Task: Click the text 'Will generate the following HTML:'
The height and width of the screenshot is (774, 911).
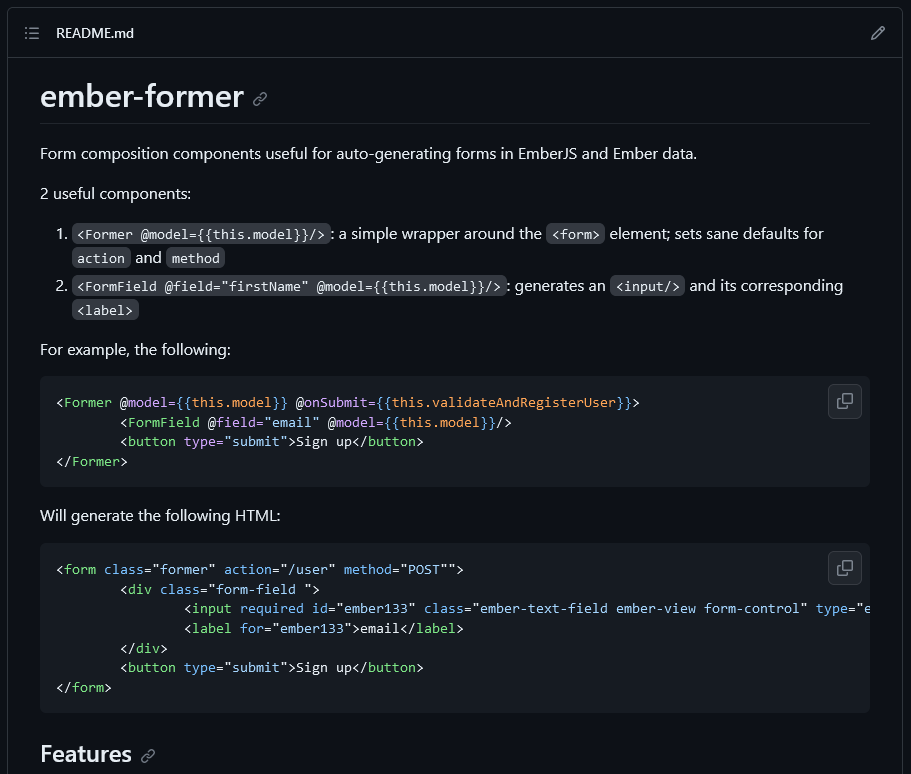Action: click(x=160, y=516)
